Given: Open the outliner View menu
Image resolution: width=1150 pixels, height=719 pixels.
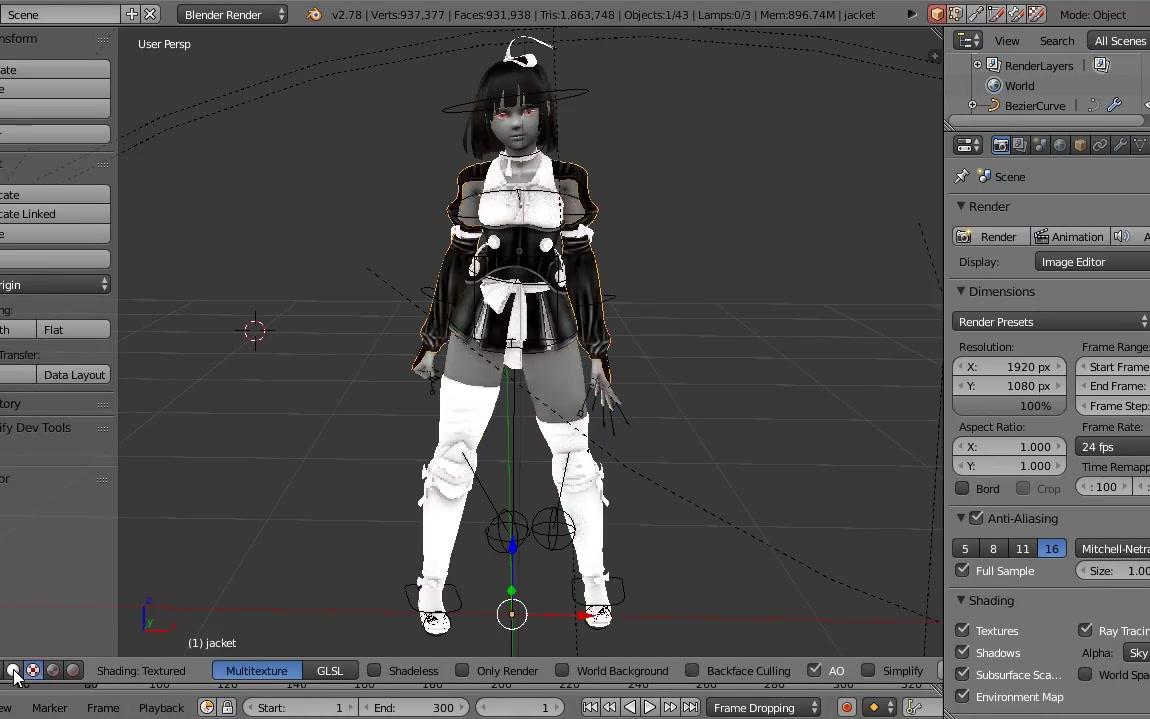Looking at the screenshot, I should click(1007, 41).
